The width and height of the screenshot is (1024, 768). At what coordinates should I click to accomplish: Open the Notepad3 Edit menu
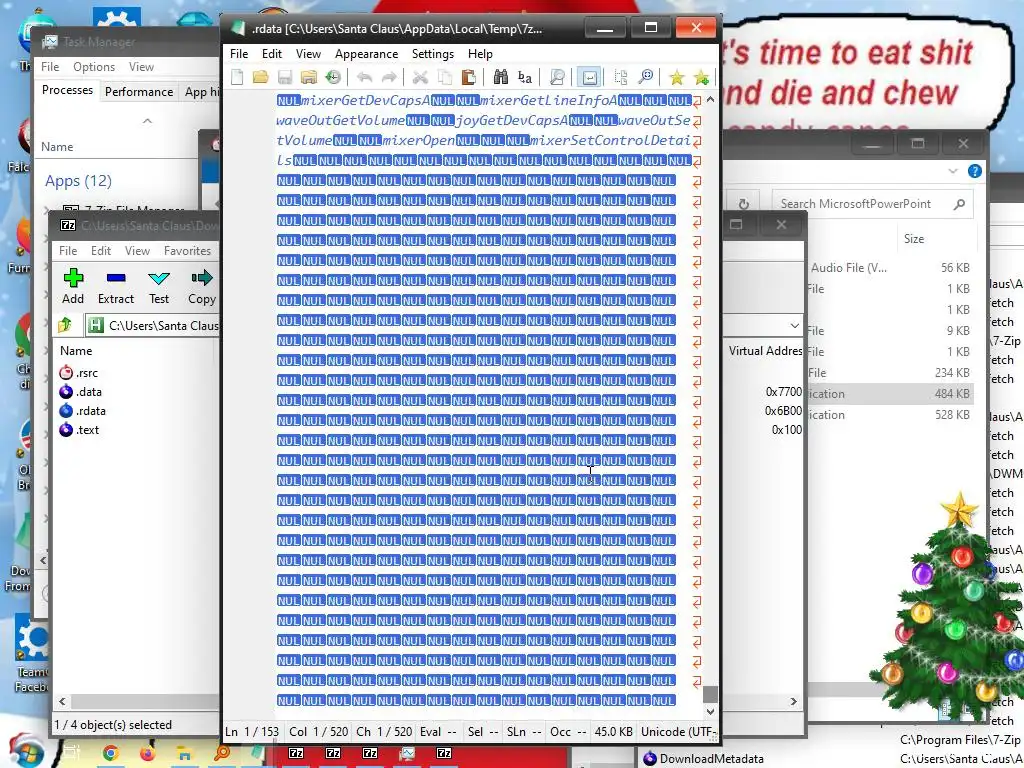pos(272,54)
